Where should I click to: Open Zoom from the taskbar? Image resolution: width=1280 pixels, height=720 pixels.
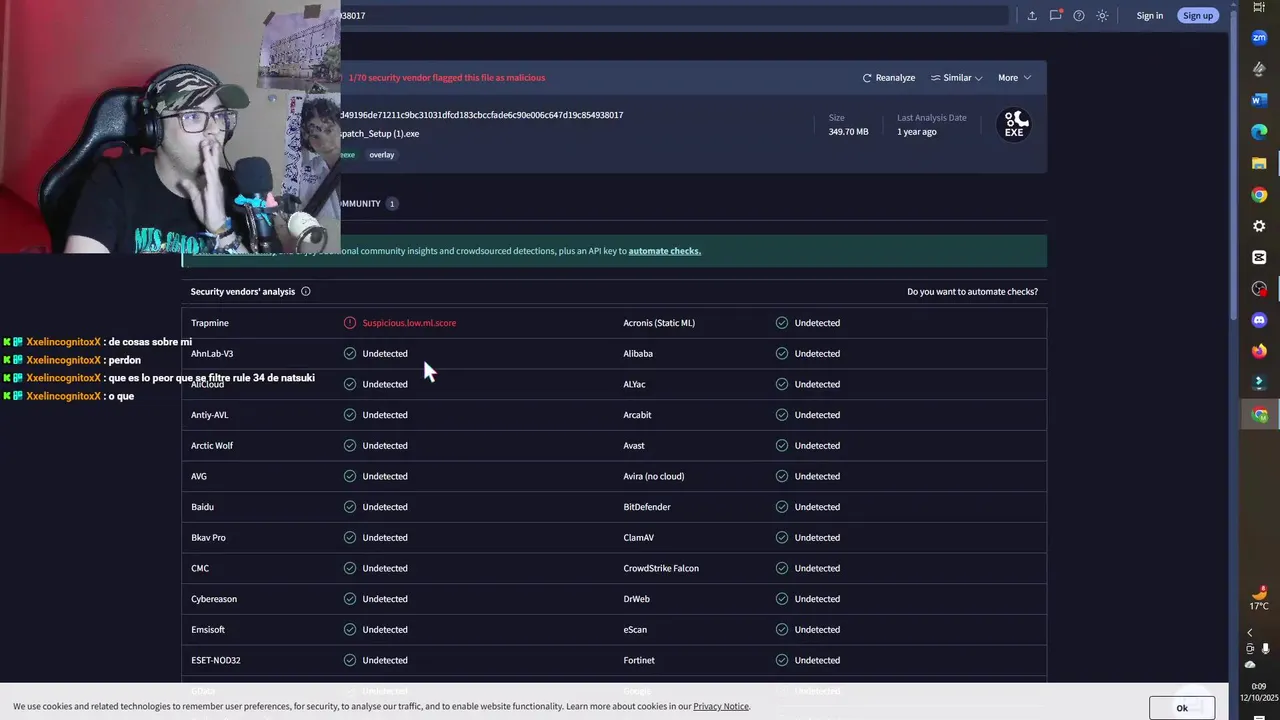pos(1259,37)
